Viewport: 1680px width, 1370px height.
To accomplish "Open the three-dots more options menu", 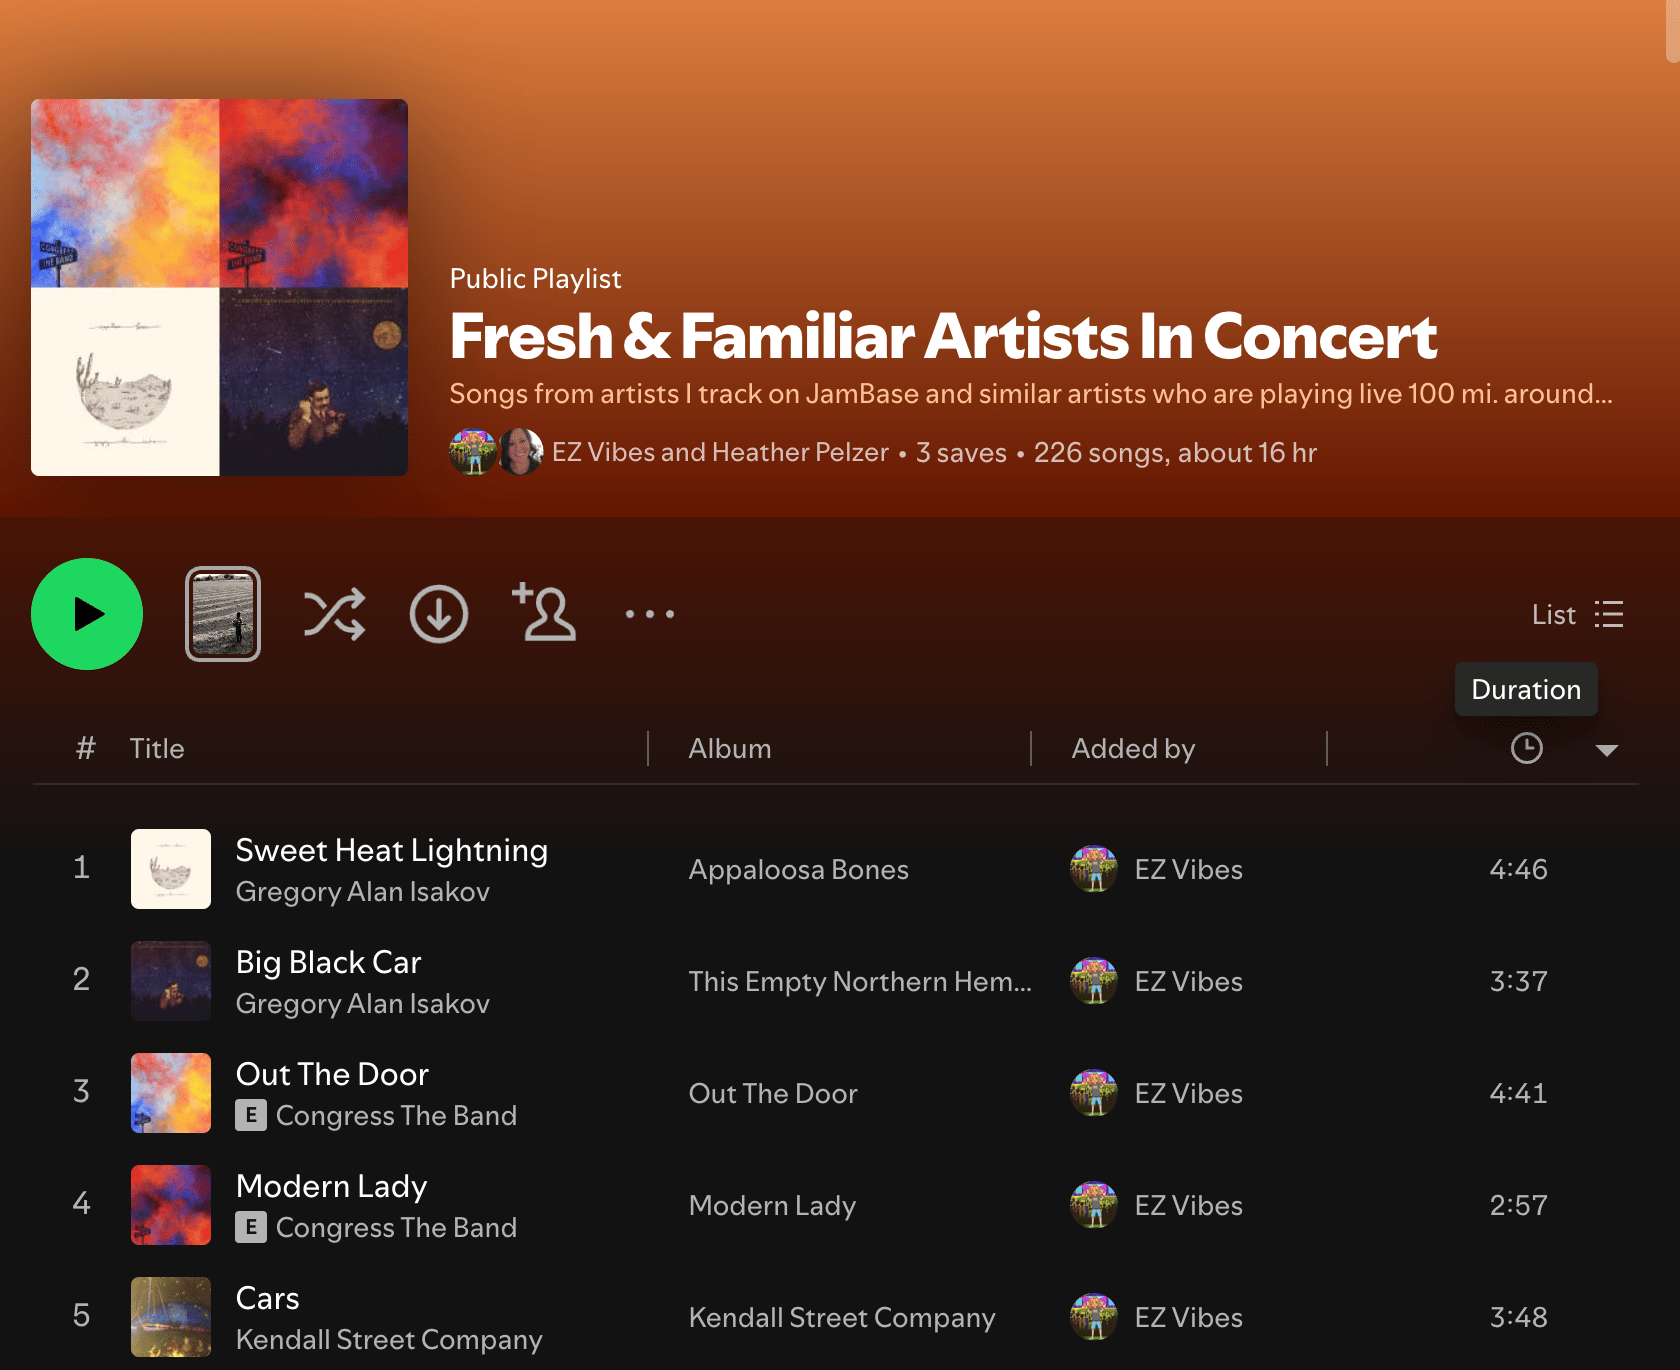I will pos(650,614).
